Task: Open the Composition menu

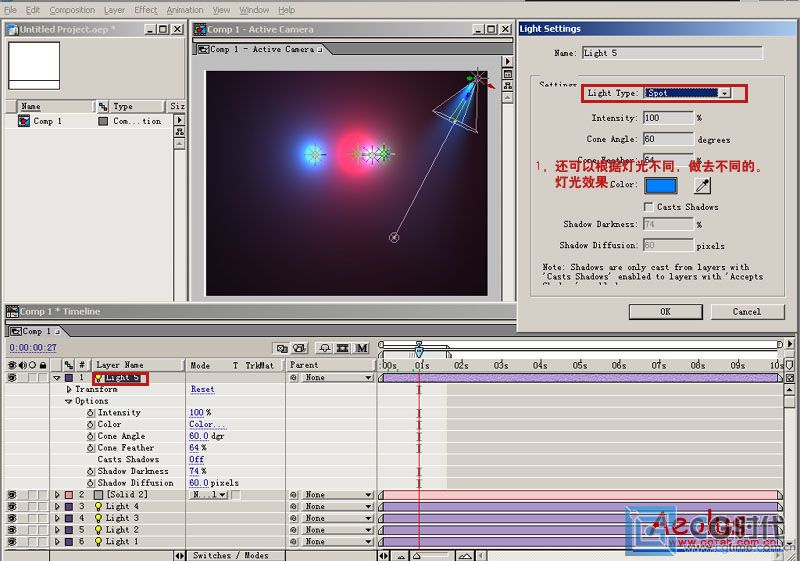Action: coord(72,10)
